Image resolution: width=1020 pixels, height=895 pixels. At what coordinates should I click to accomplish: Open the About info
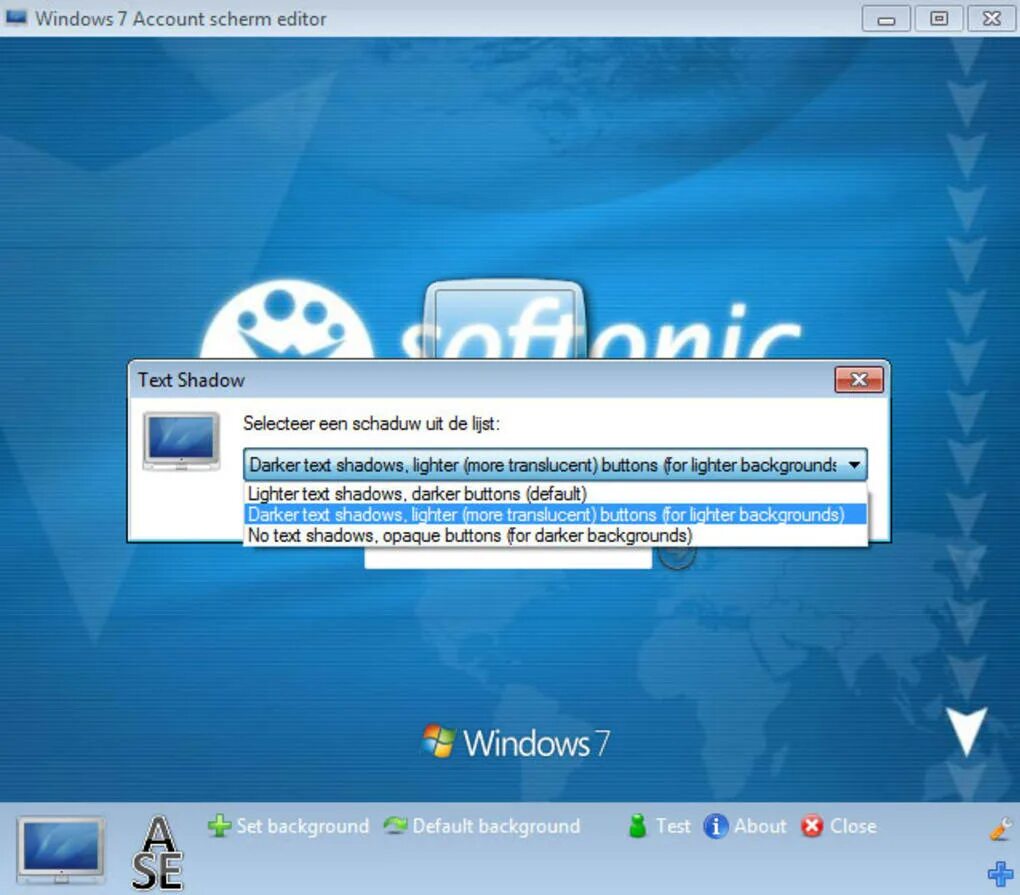(745, 826)
